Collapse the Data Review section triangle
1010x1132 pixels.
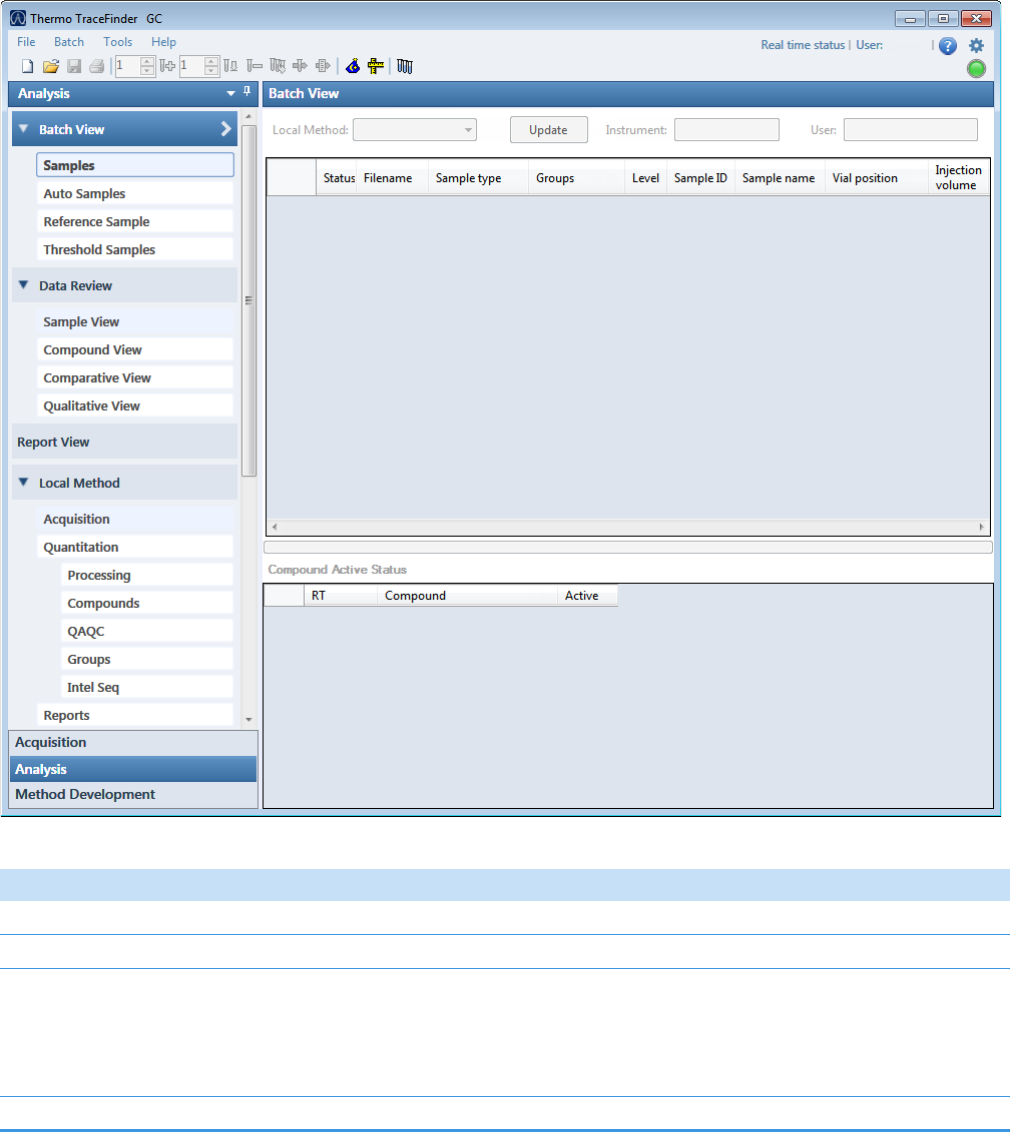click(24, 285)
